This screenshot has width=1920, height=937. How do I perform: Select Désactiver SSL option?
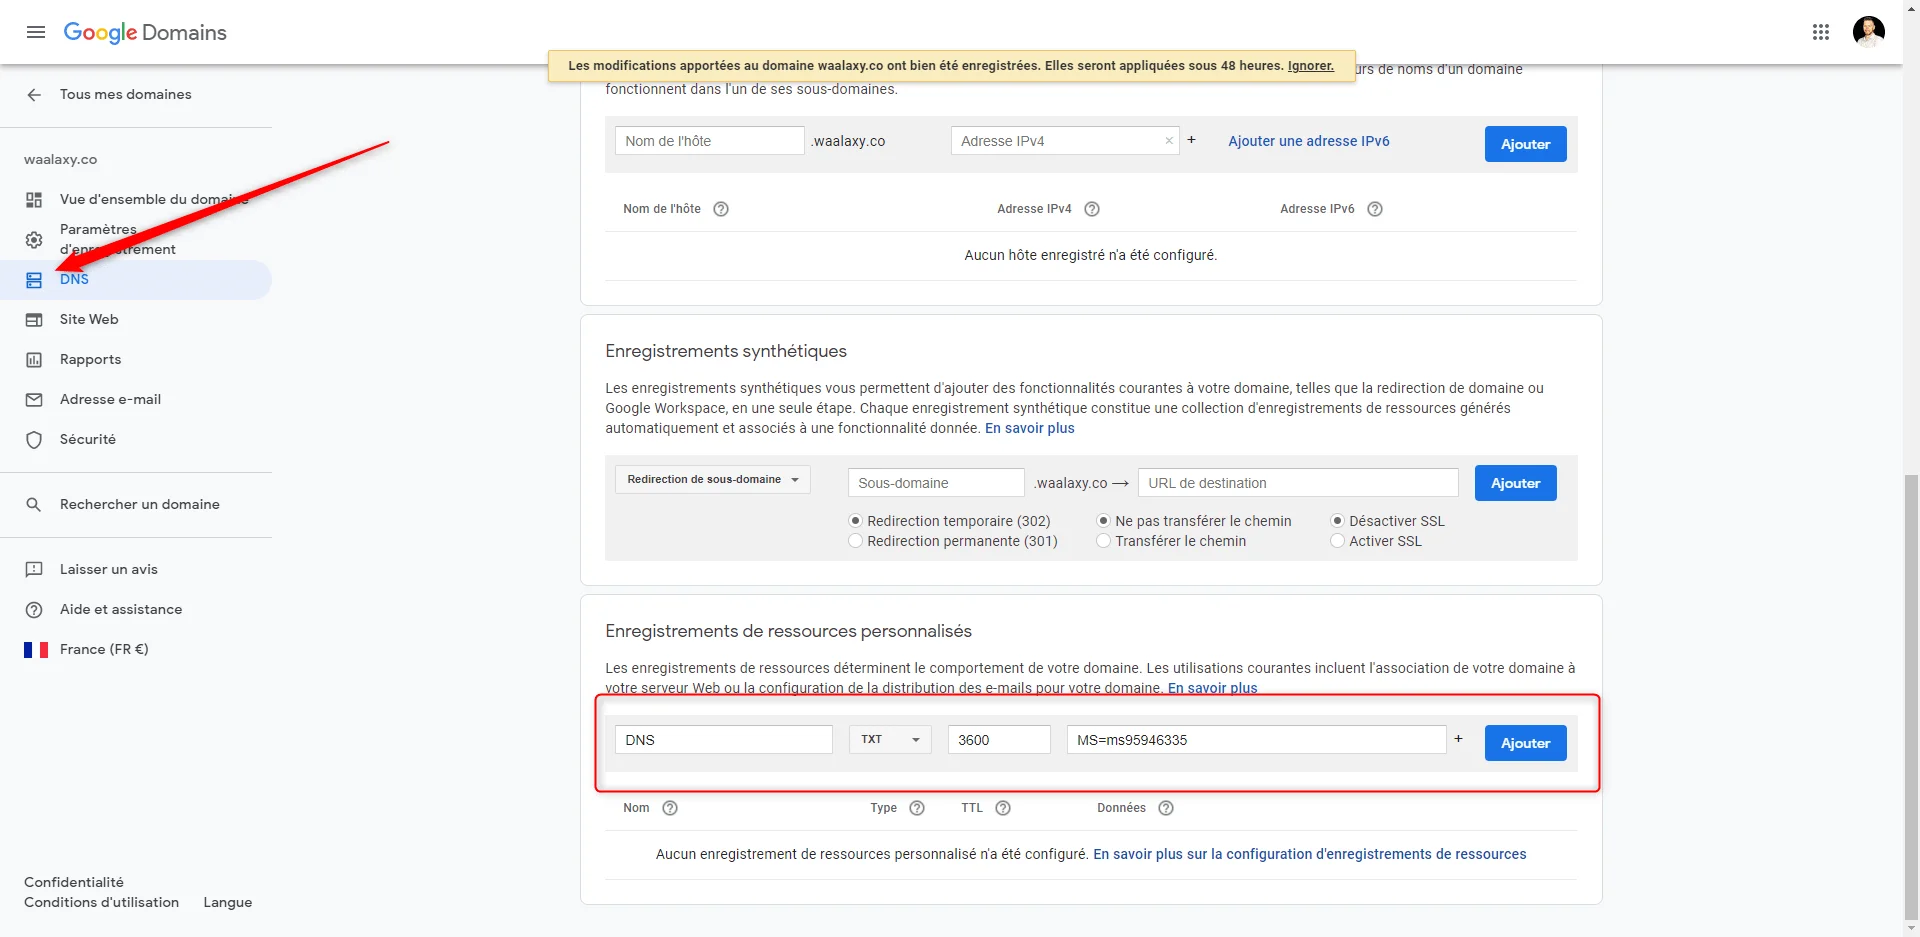(1337, 521)
